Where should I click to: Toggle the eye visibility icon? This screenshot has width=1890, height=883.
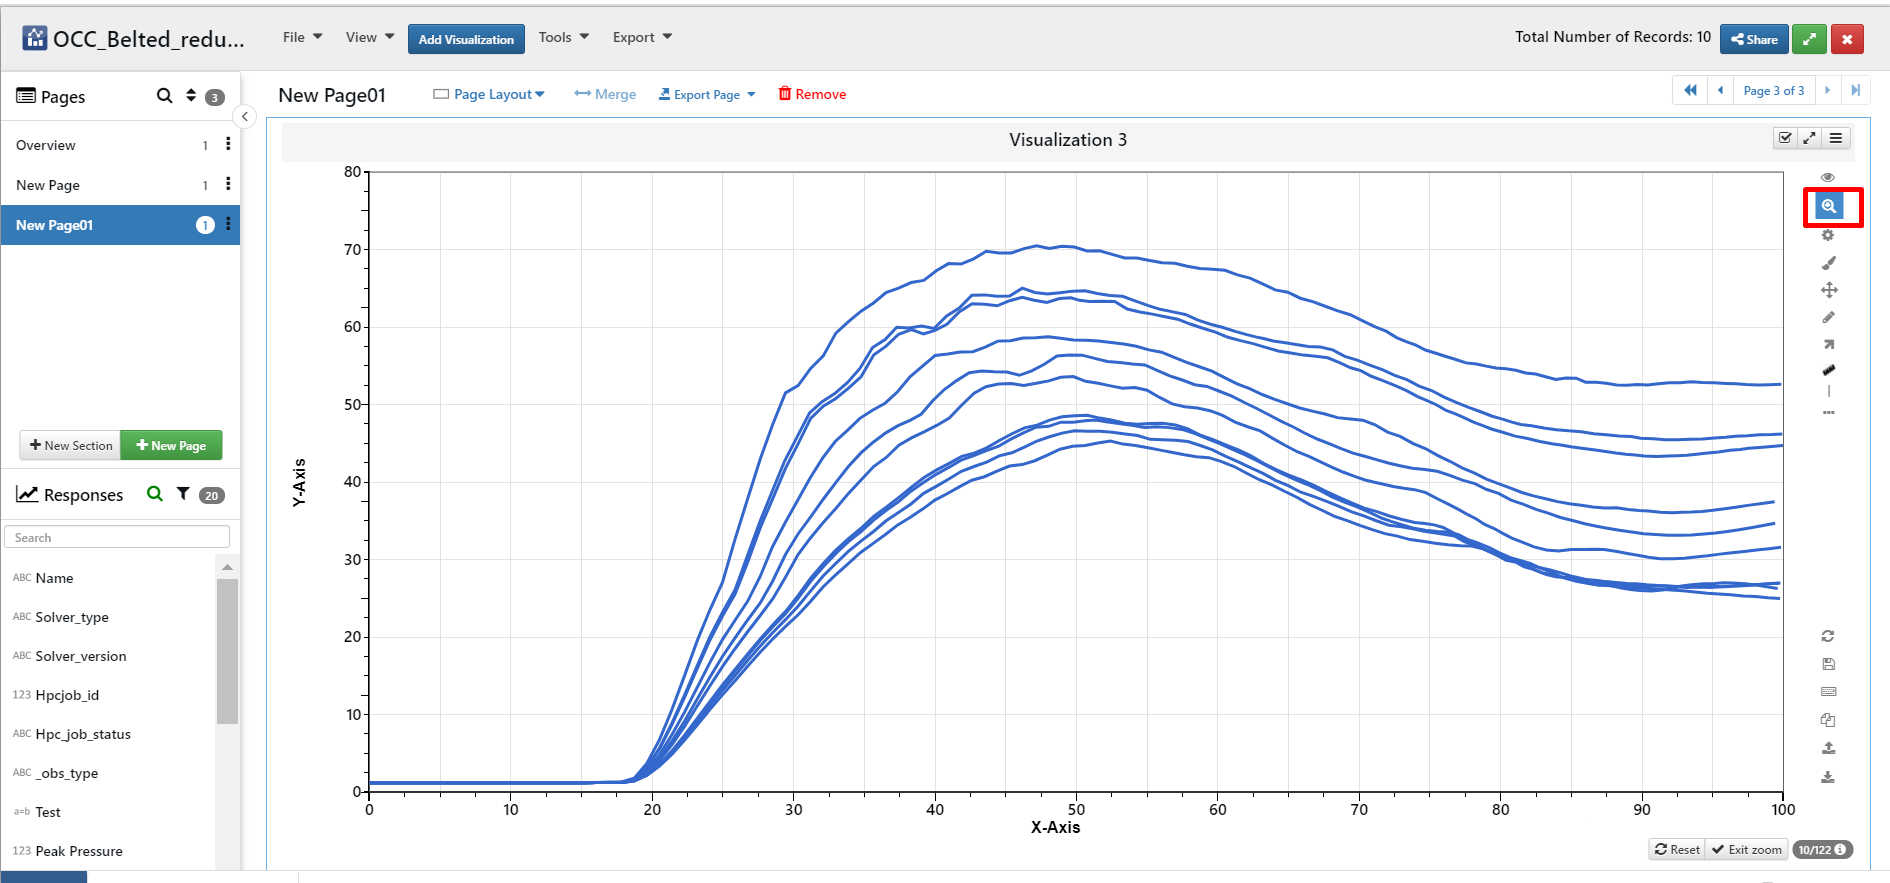pyautogui.click(x=1828, y=177)
